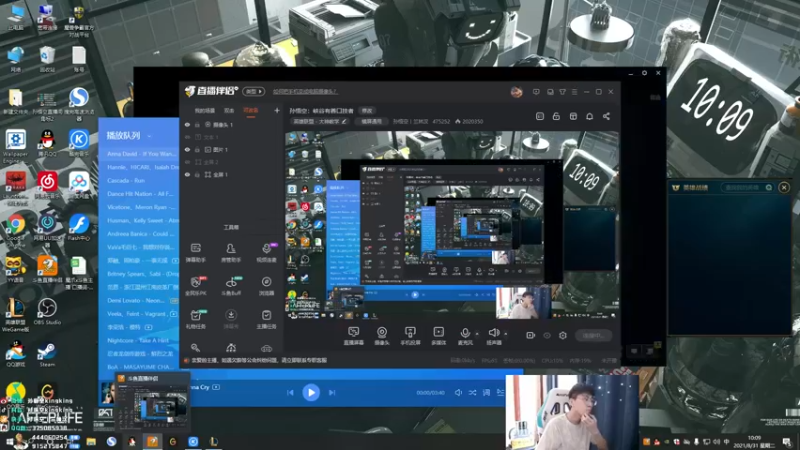This screenshot has height=450, width=800.
Task: Click the record video icon near settings
Action: click(x=531, y=335)
